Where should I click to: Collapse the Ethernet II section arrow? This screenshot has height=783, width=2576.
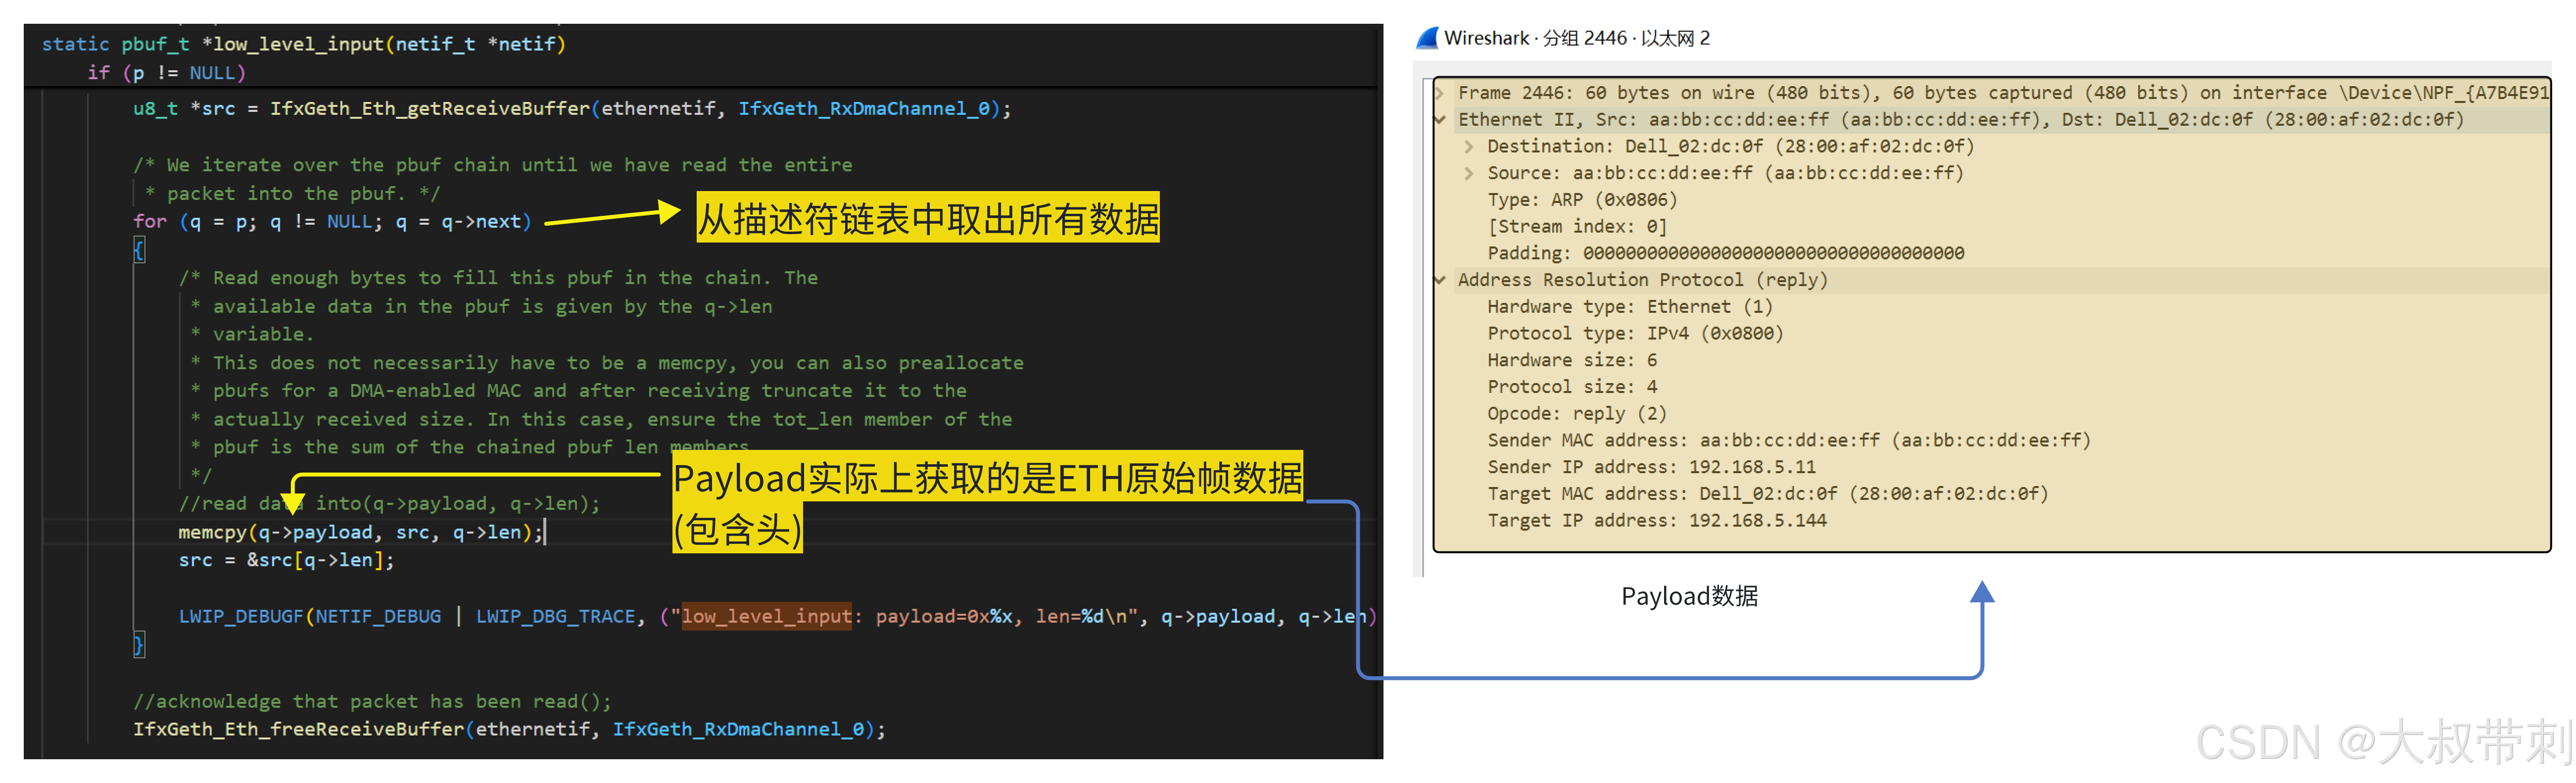pos(1440,120)
